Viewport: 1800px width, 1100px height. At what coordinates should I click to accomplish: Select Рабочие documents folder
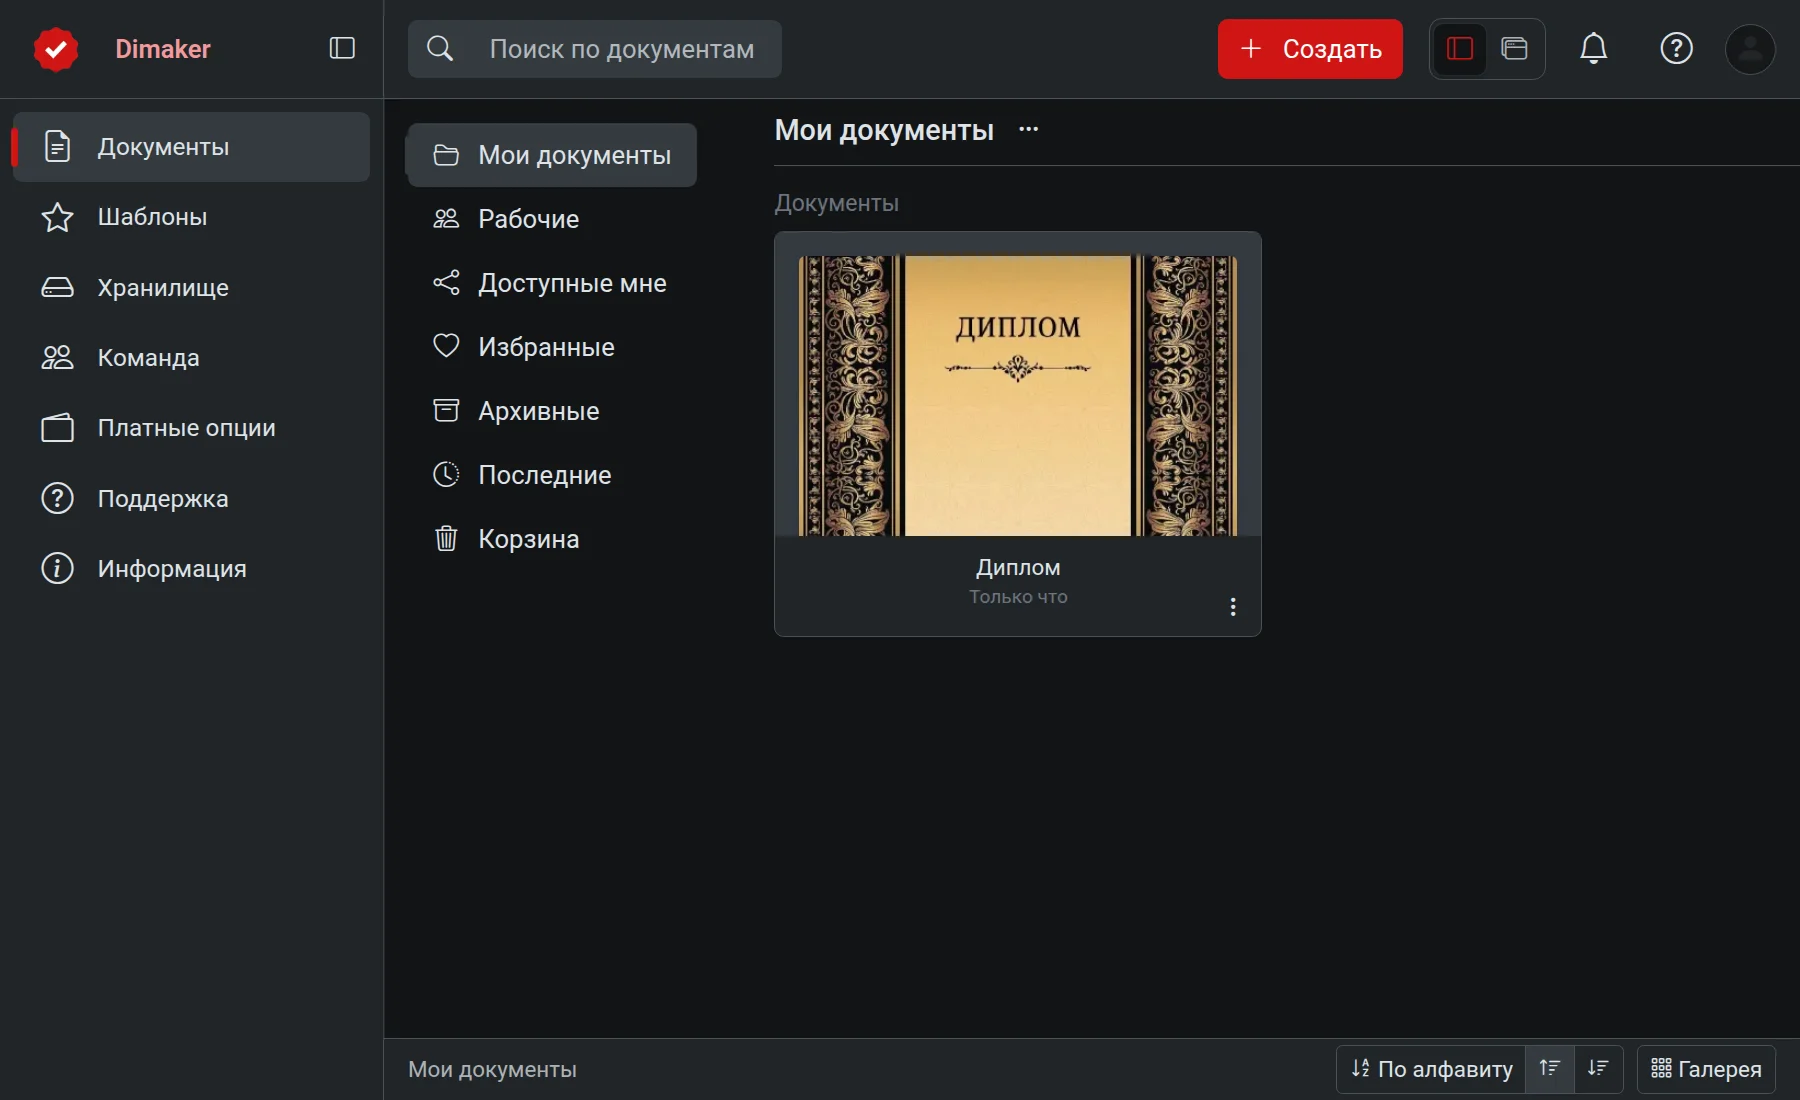[x=552, y=219]
